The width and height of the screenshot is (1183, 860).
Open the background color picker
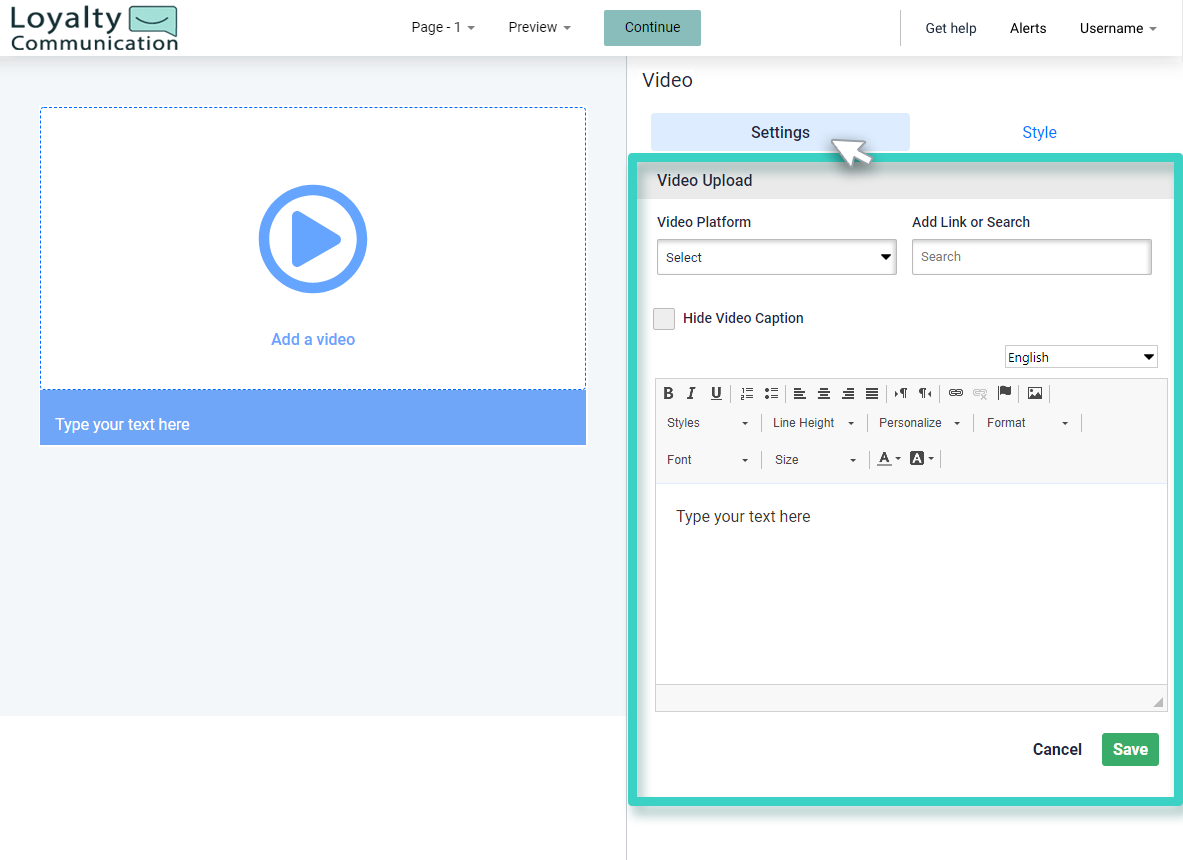click(919, 458)
